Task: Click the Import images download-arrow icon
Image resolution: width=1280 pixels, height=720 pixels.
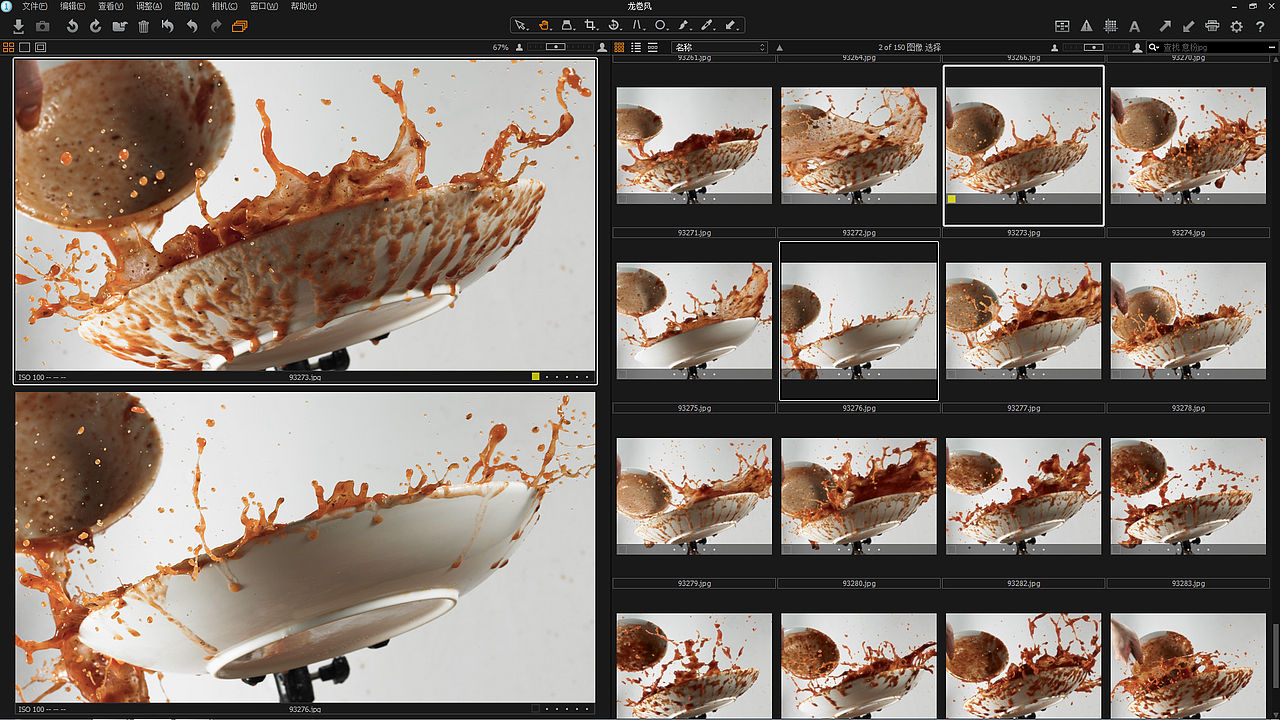Action: click(x=18, y=26)
